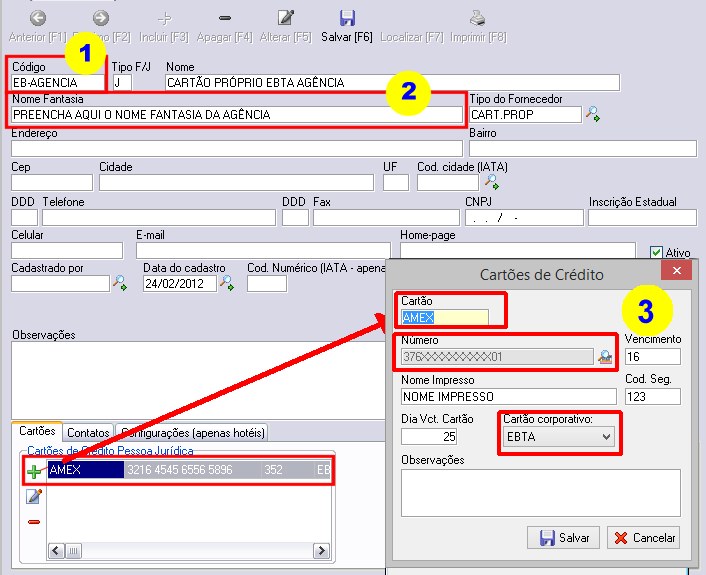Viewport: 706px width, 575px height.
Task: Open the Cartão corporativo dropdown
Action: pyautogui.click(x=560, y=437)
